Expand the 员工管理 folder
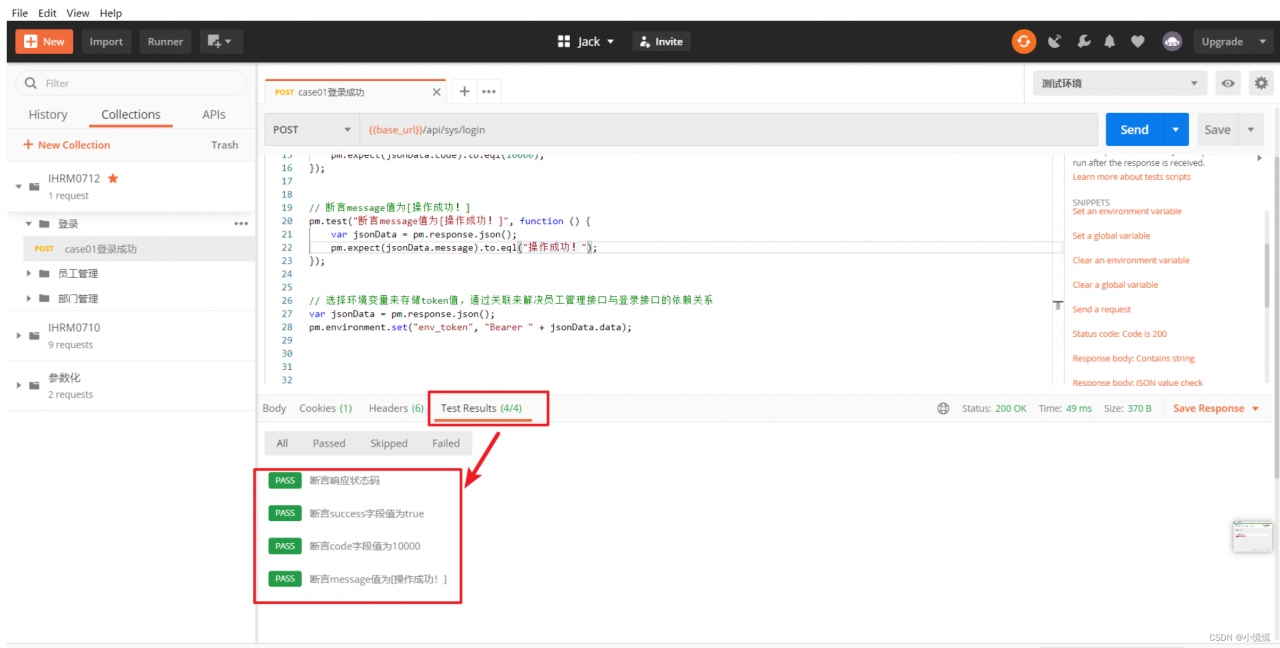The height and width of the screenshot is (648, 1280). 29,273
